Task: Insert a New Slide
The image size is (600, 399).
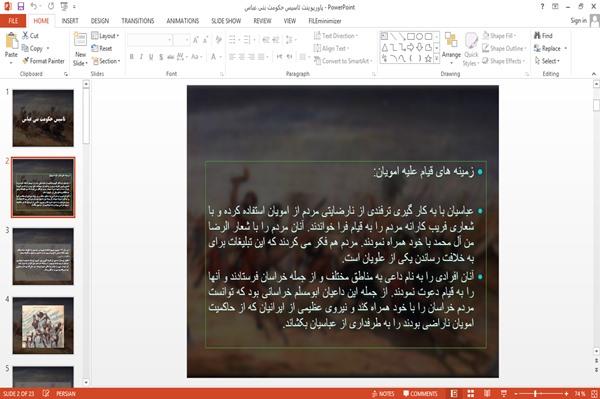Action: pyautogui.click(x=80, y=50)
